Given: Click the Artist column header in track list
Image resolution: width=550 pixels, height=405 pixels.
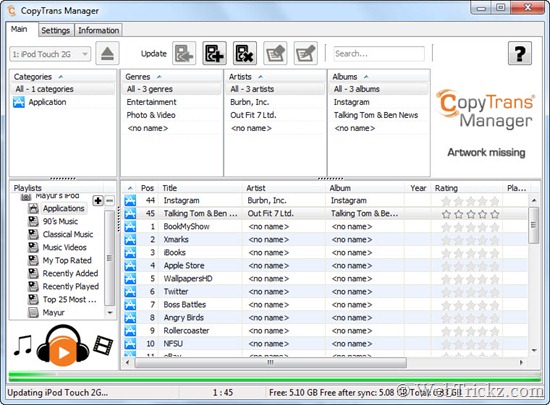Looking at the screenshot, I should [284, 188].
